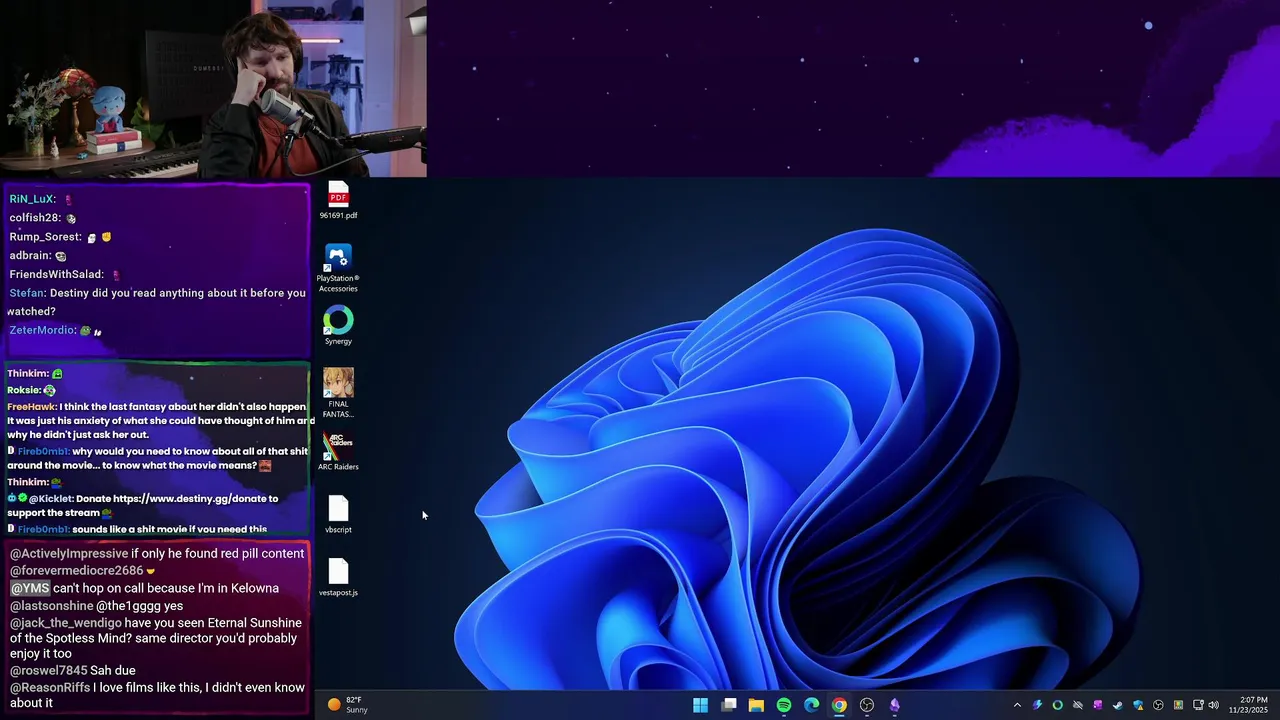Open Google Chrome from the taskbar
Screen dimensions: 1280x720
tap(839, 705)
